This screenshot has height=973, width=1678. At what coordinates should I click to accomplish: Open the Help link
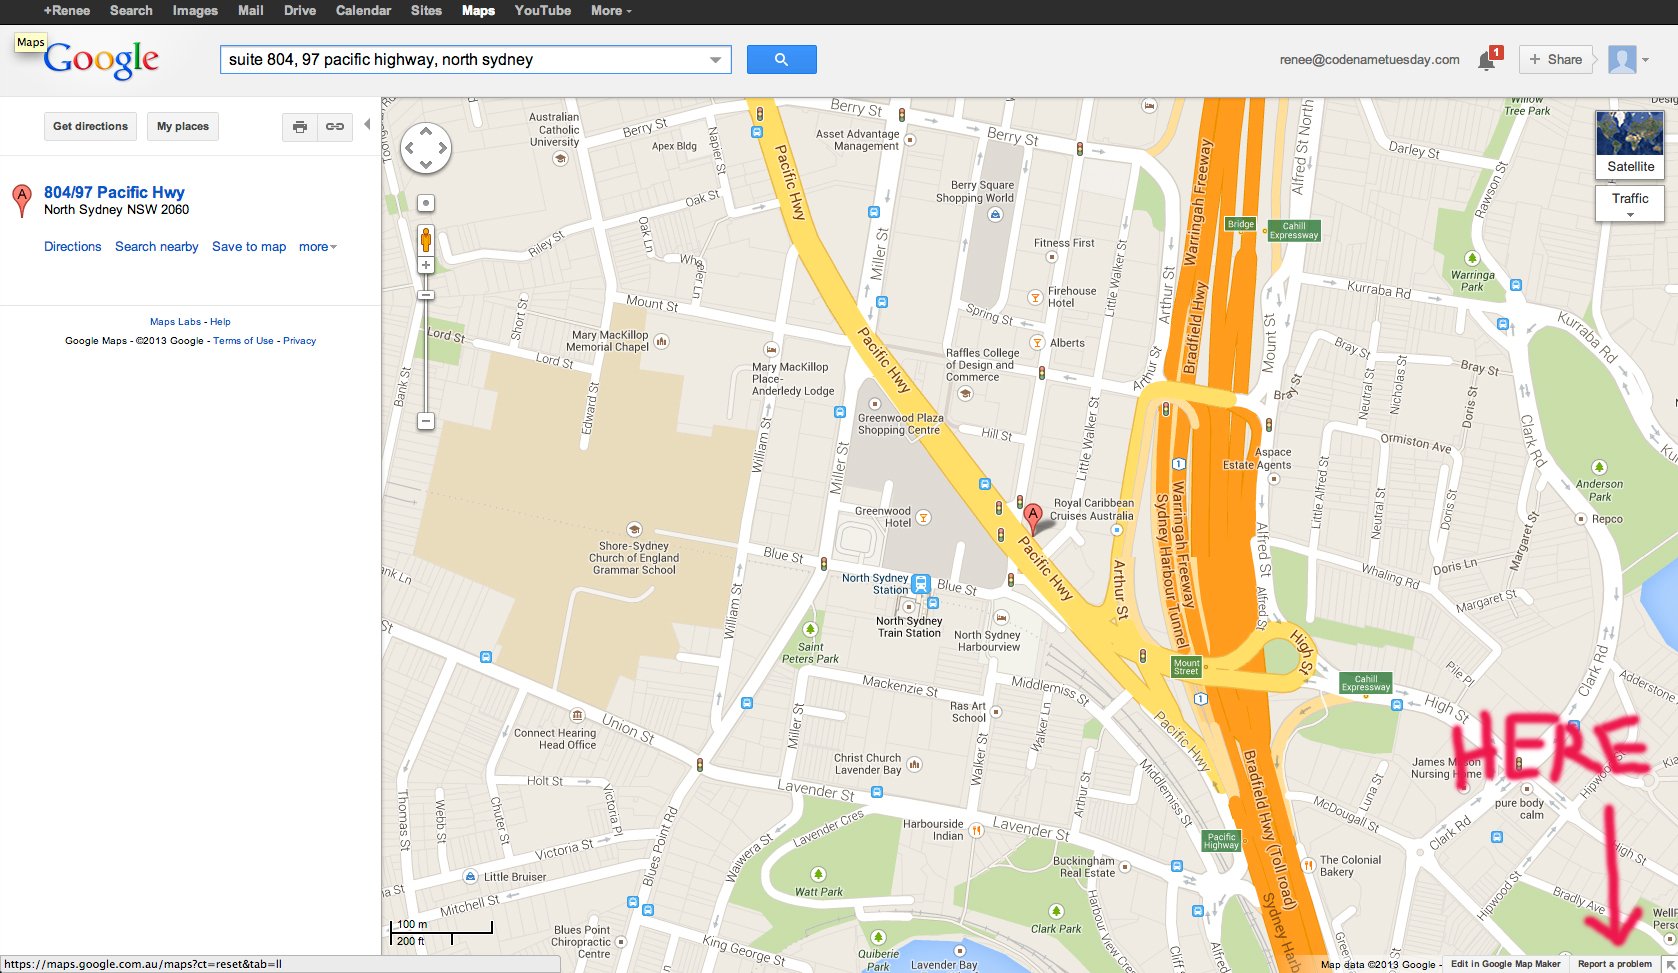click(220, 322)
